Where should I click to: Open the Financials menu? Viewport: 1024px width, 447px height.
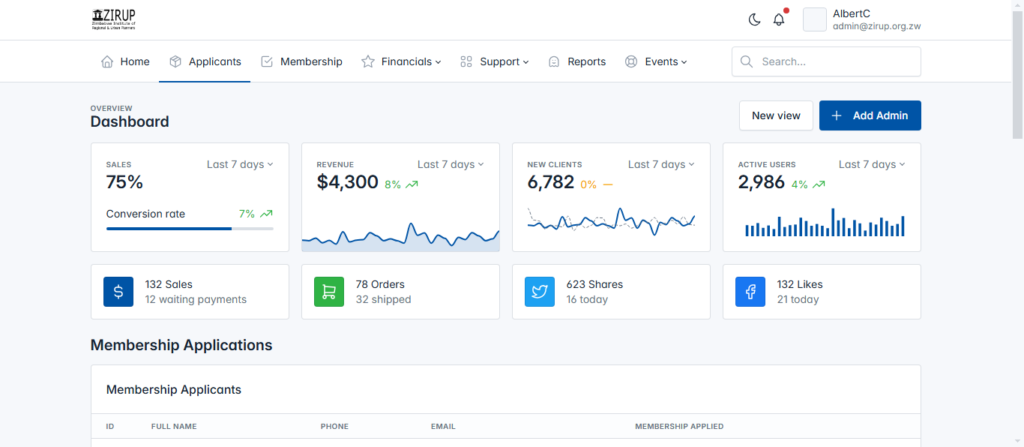[x=401, y=61]
